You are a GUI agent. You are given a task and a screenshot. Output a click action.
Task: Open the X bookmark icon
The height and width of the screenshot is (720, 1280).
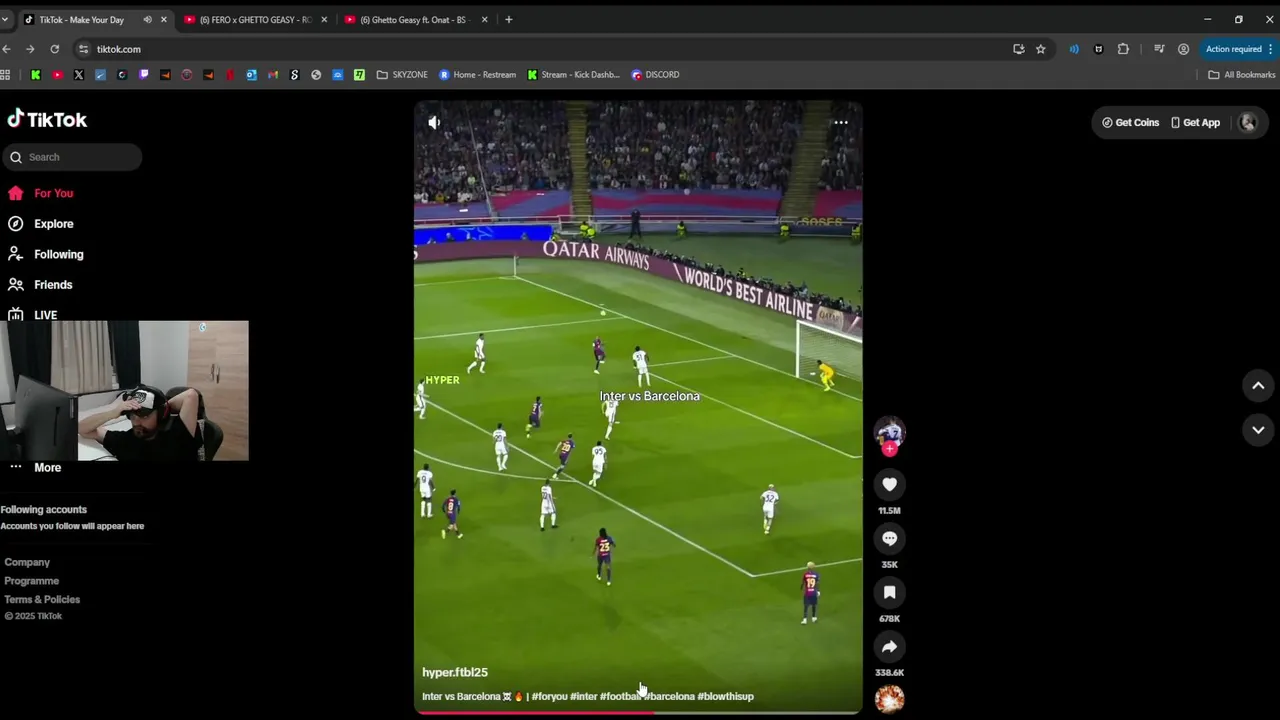79,75
